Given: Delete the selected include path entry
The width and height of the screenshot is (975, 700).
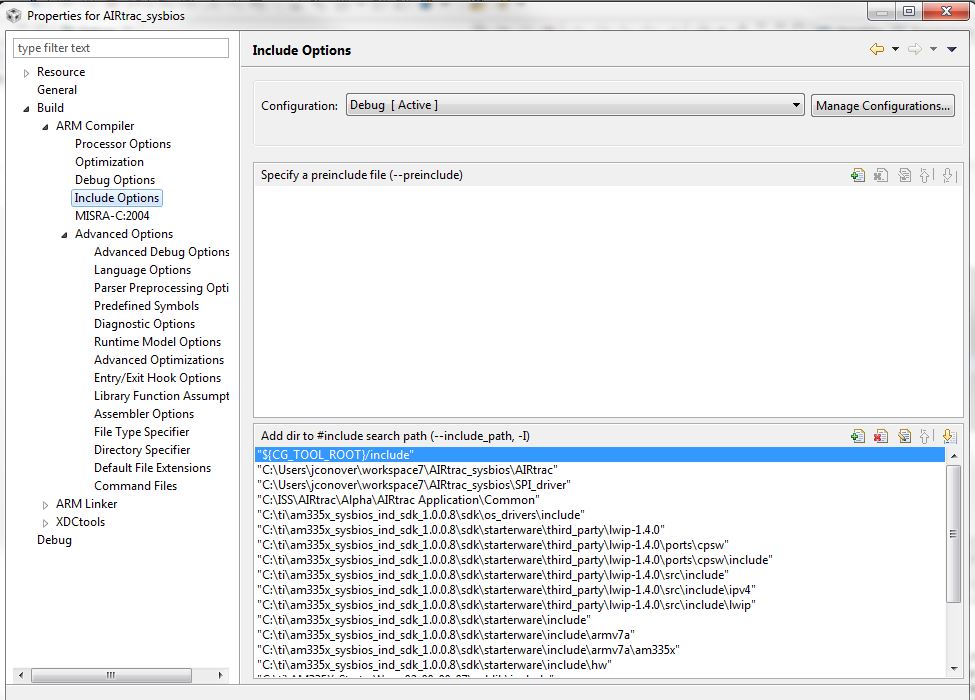Looking at the screenshot, I should pyautogui.click(x=881, y=435).
